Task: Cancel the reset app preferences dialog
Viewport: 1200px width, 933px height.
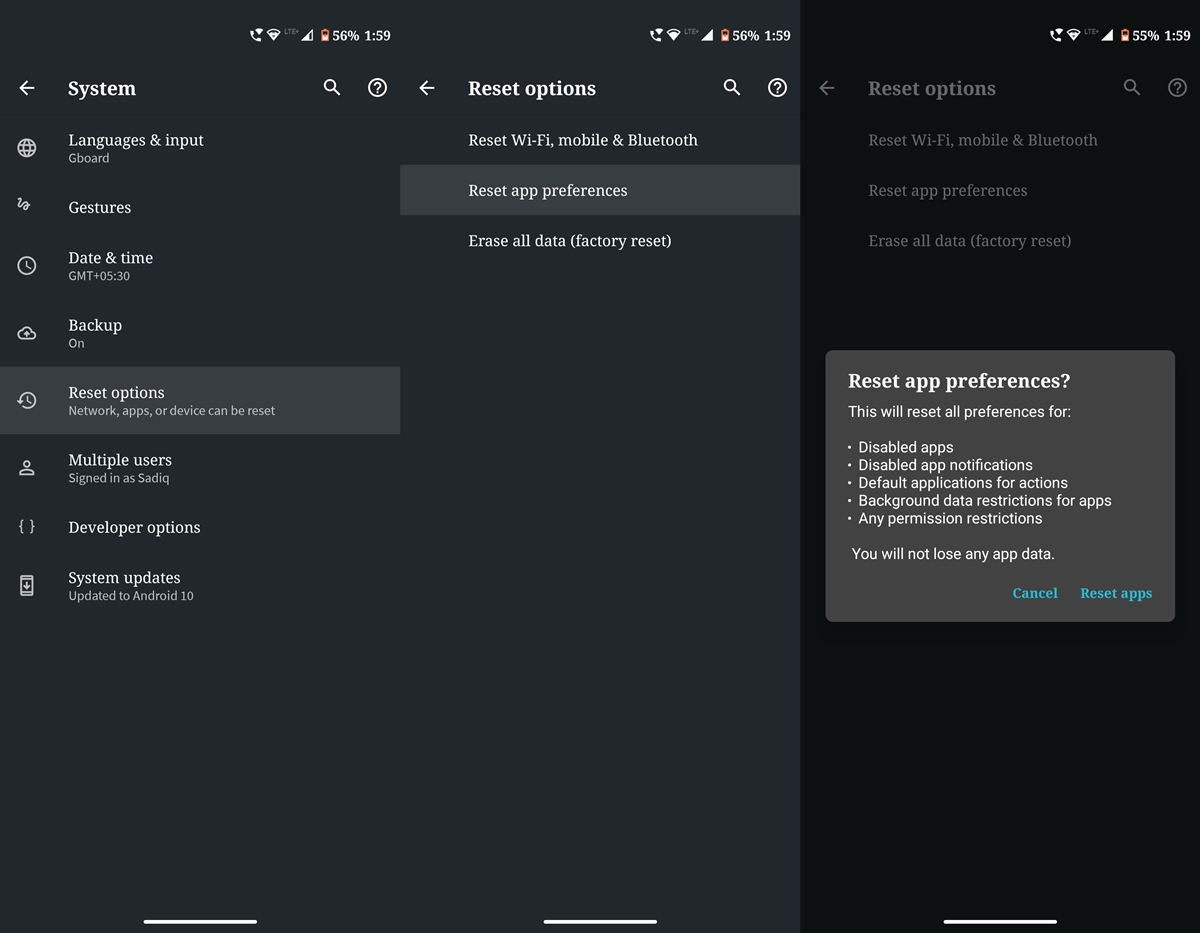Action: point(1034,593)
